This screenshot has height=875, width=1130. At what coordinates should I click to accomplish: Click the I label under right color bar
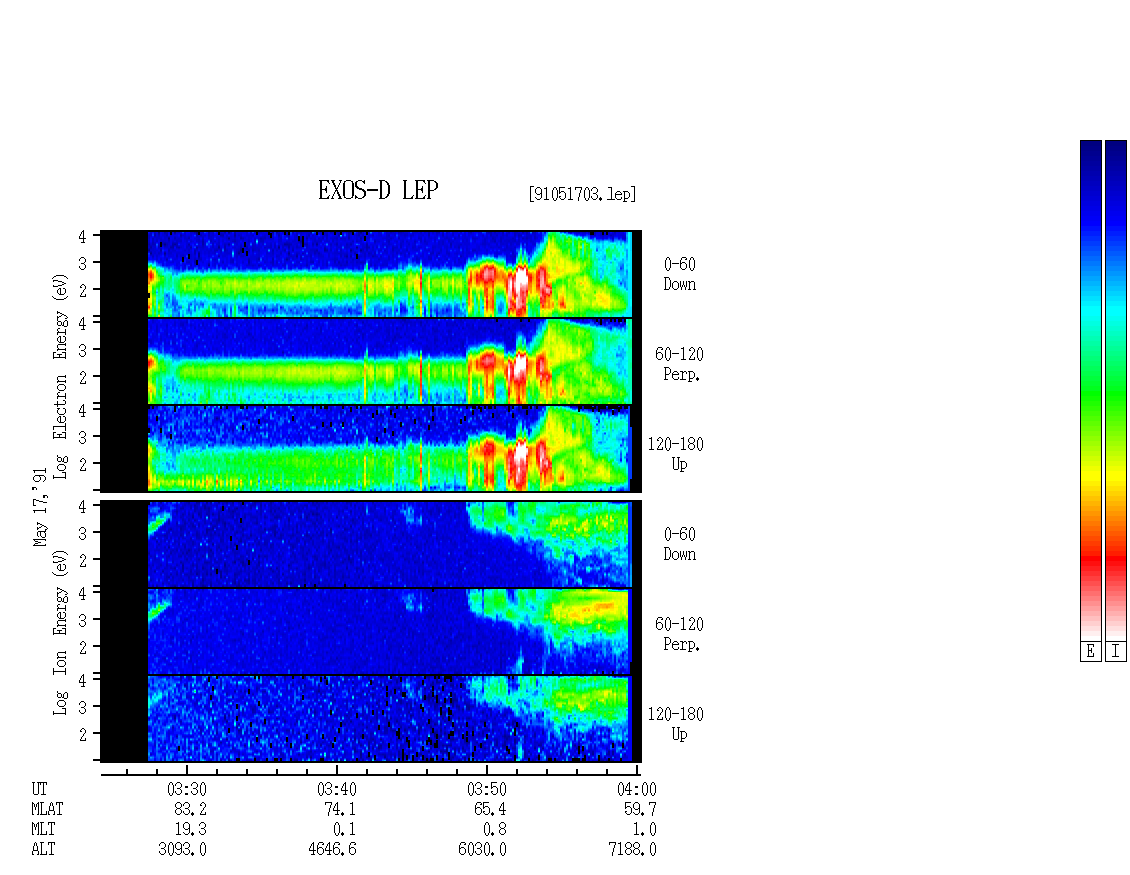pyautogui.click(x=1116, y=651)
